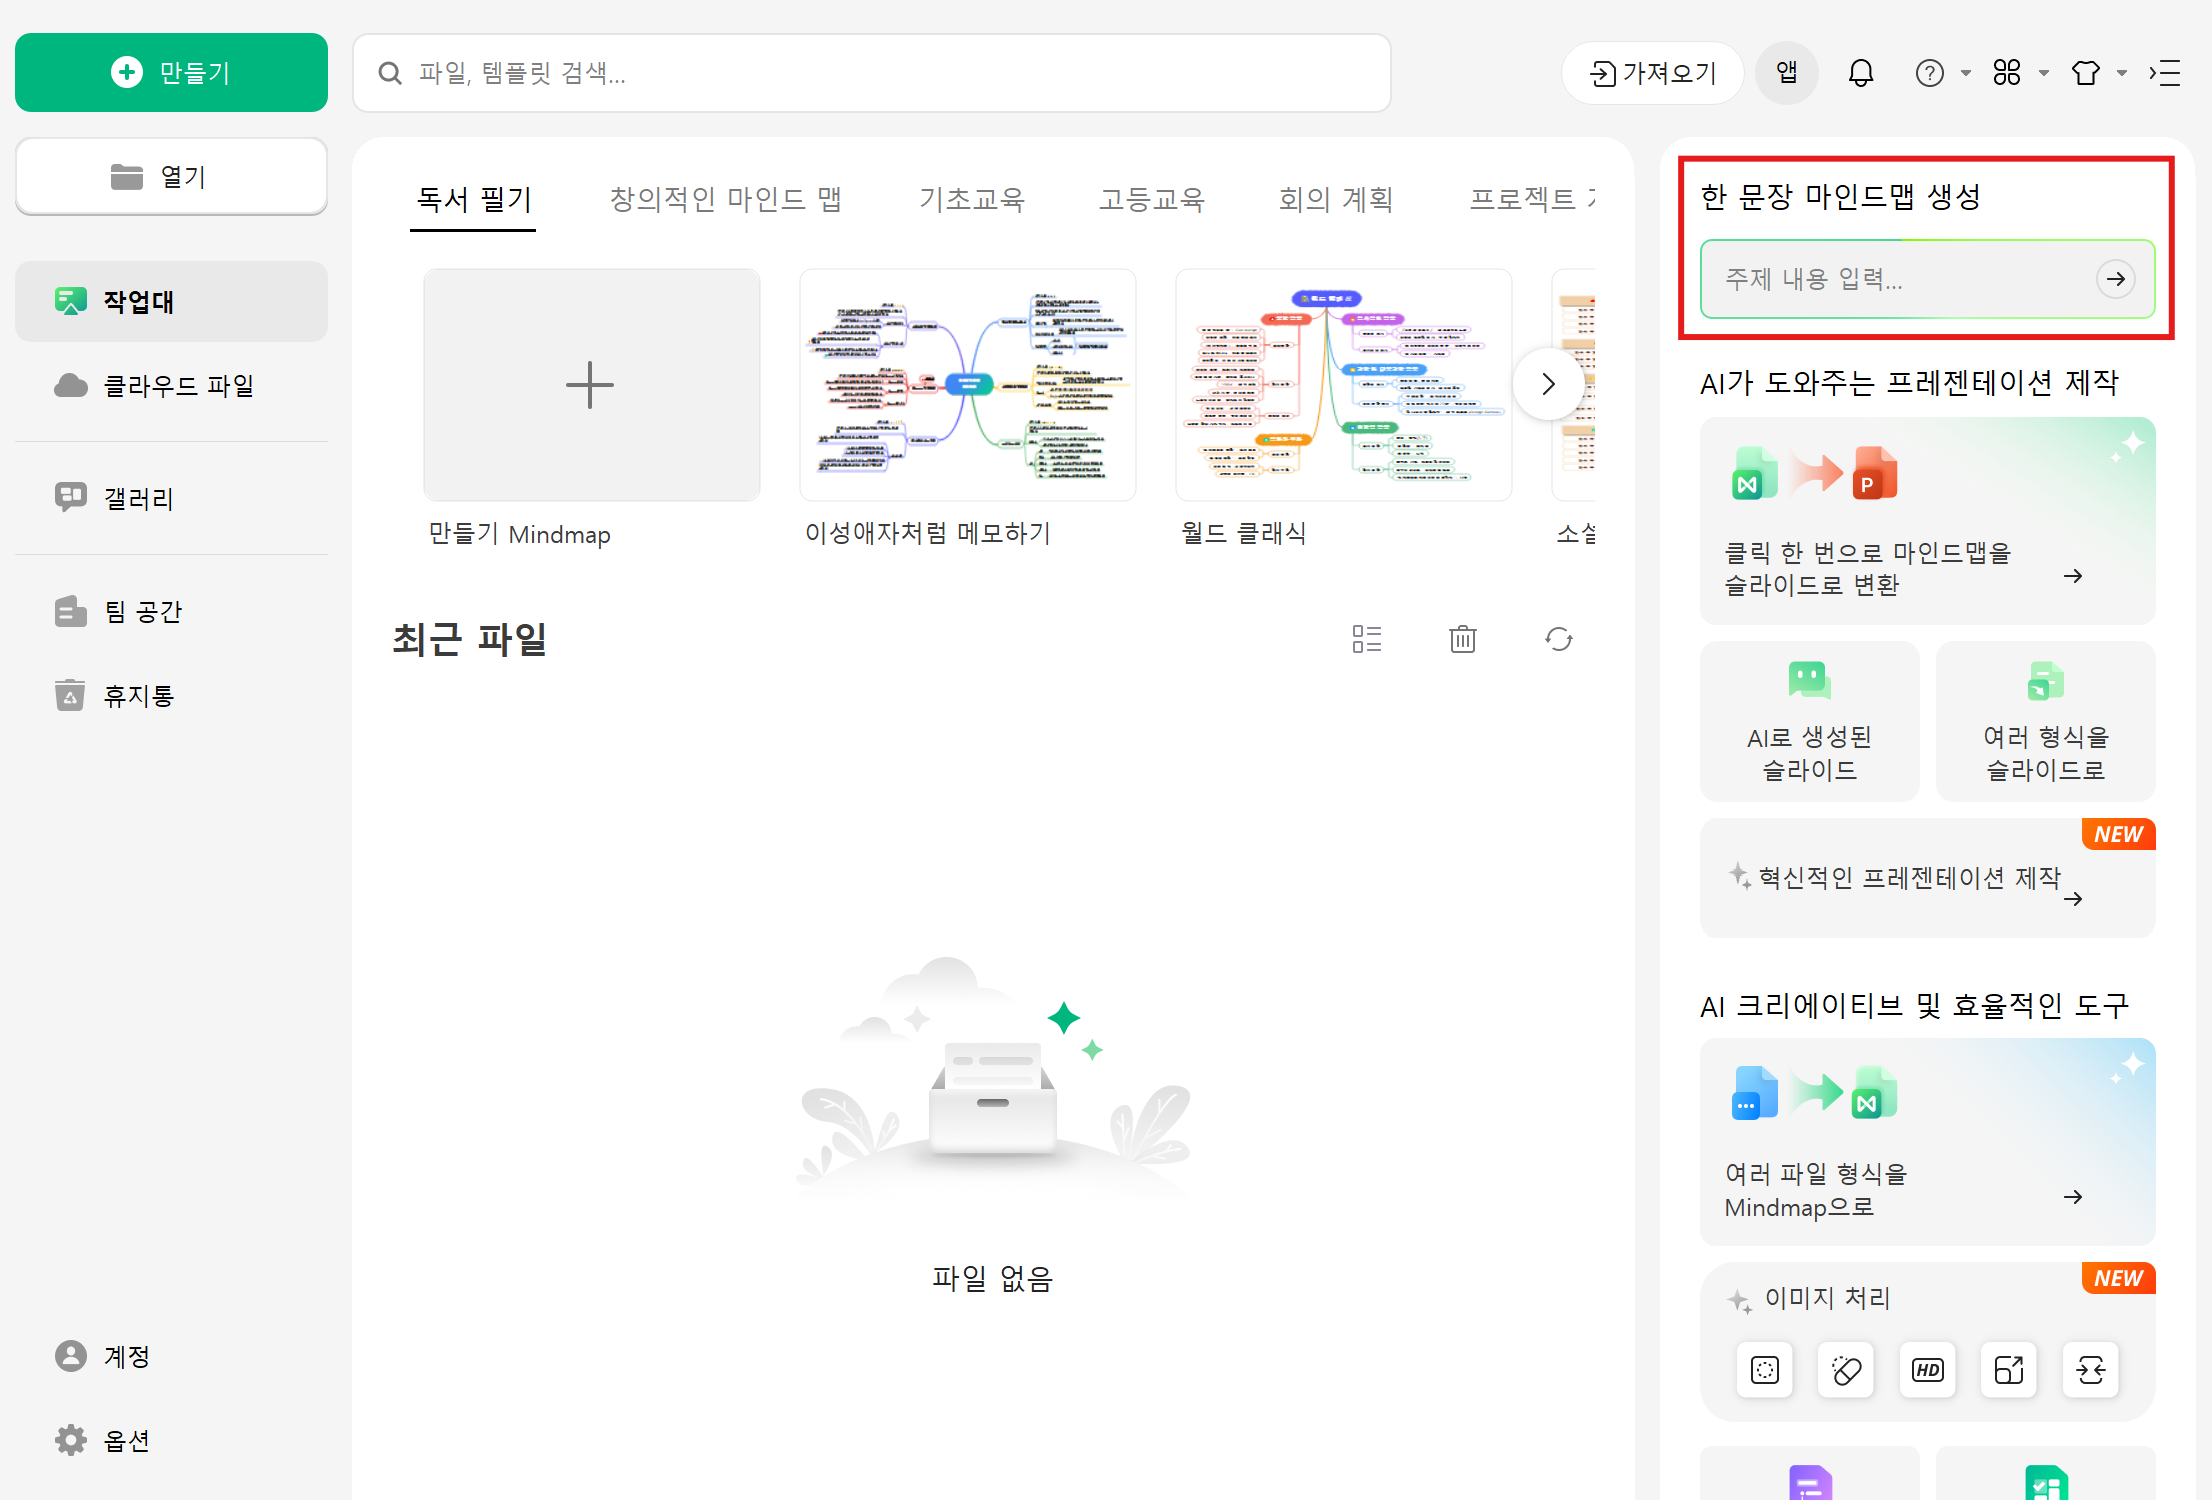Click the image convert tool icon
The width and height of the screenshot is (2212, 1500).
2090,1370
